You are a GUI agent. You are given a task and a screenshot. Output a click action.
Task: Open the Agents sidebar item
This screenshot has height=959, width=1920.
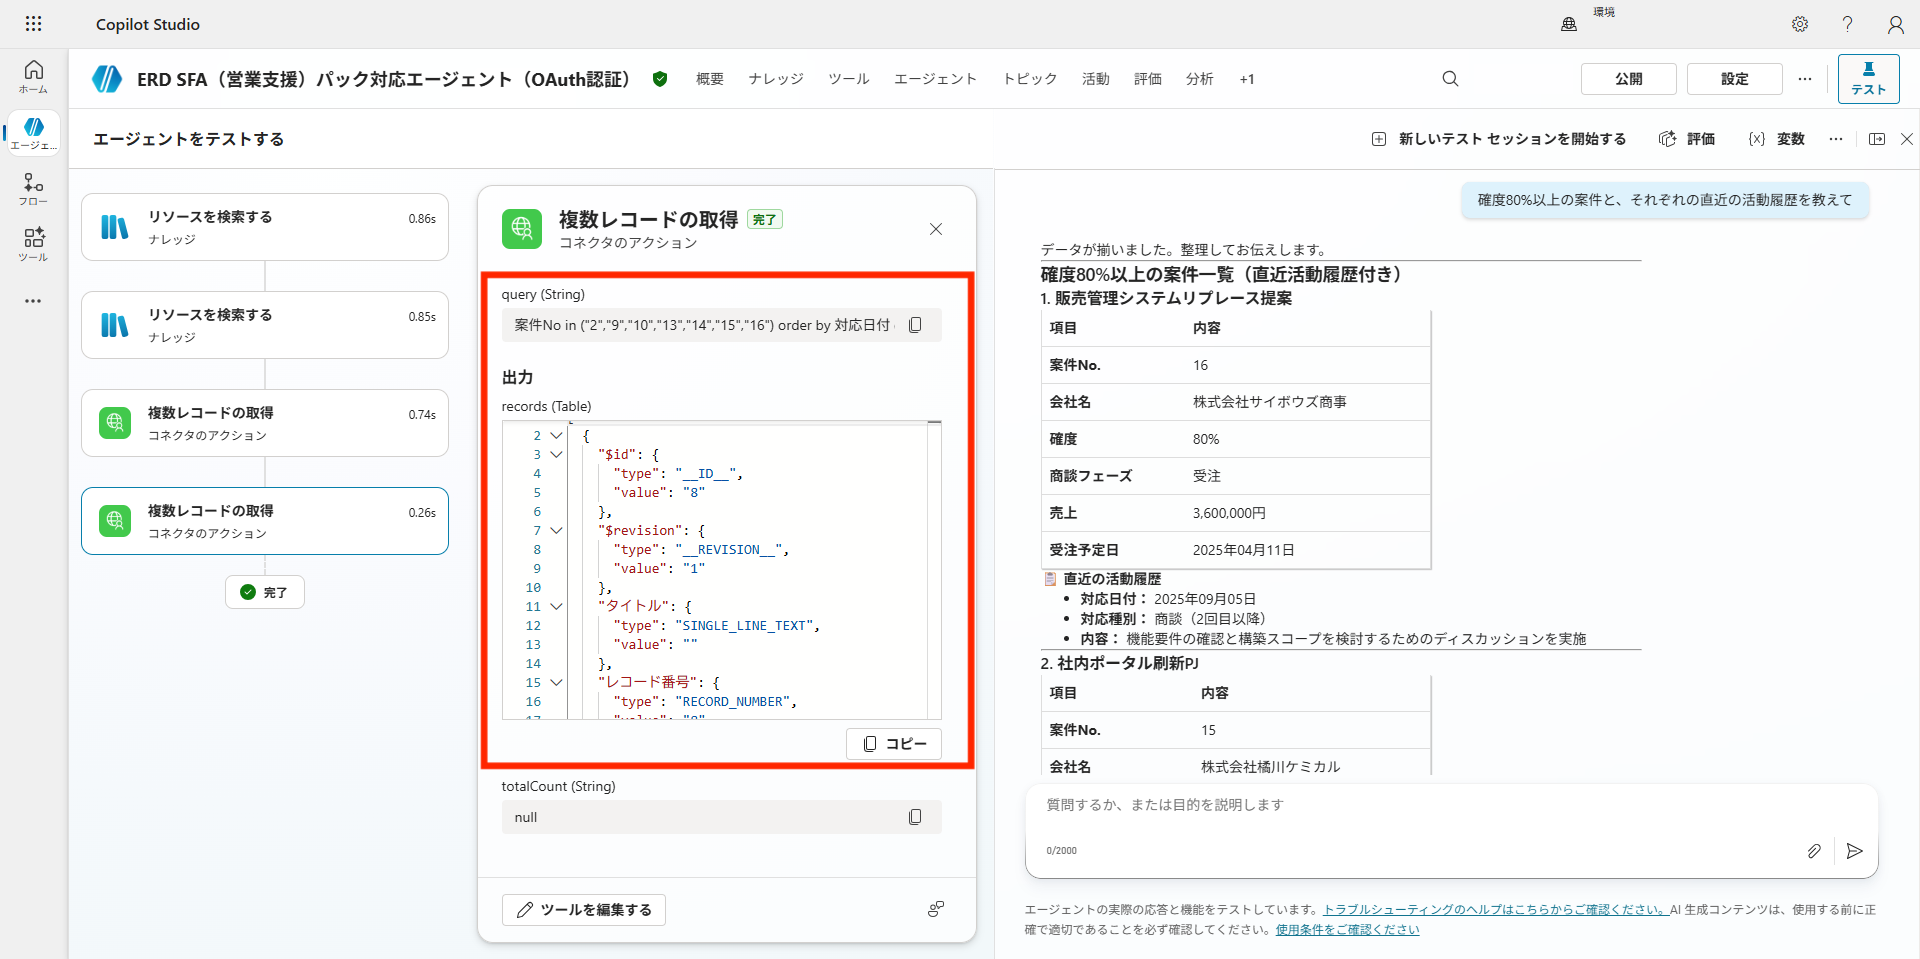[33, 133]
